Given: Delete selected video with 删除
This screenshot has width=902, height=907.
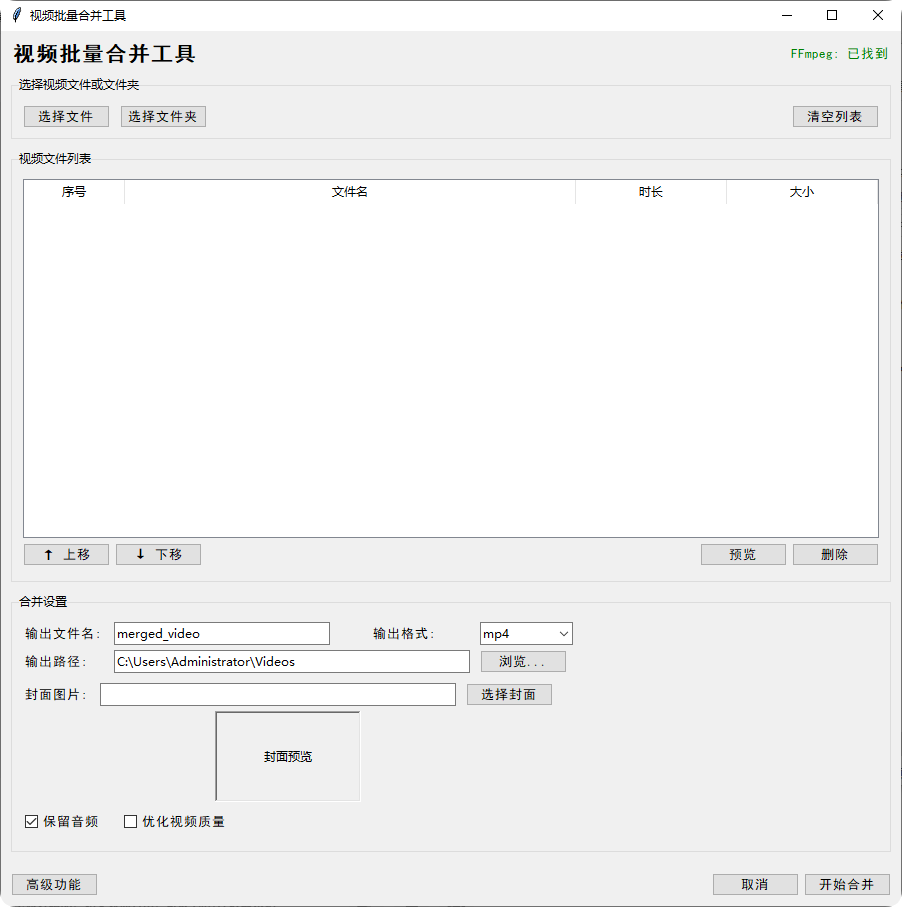Looking at the screenshot, I should (835, 554).
